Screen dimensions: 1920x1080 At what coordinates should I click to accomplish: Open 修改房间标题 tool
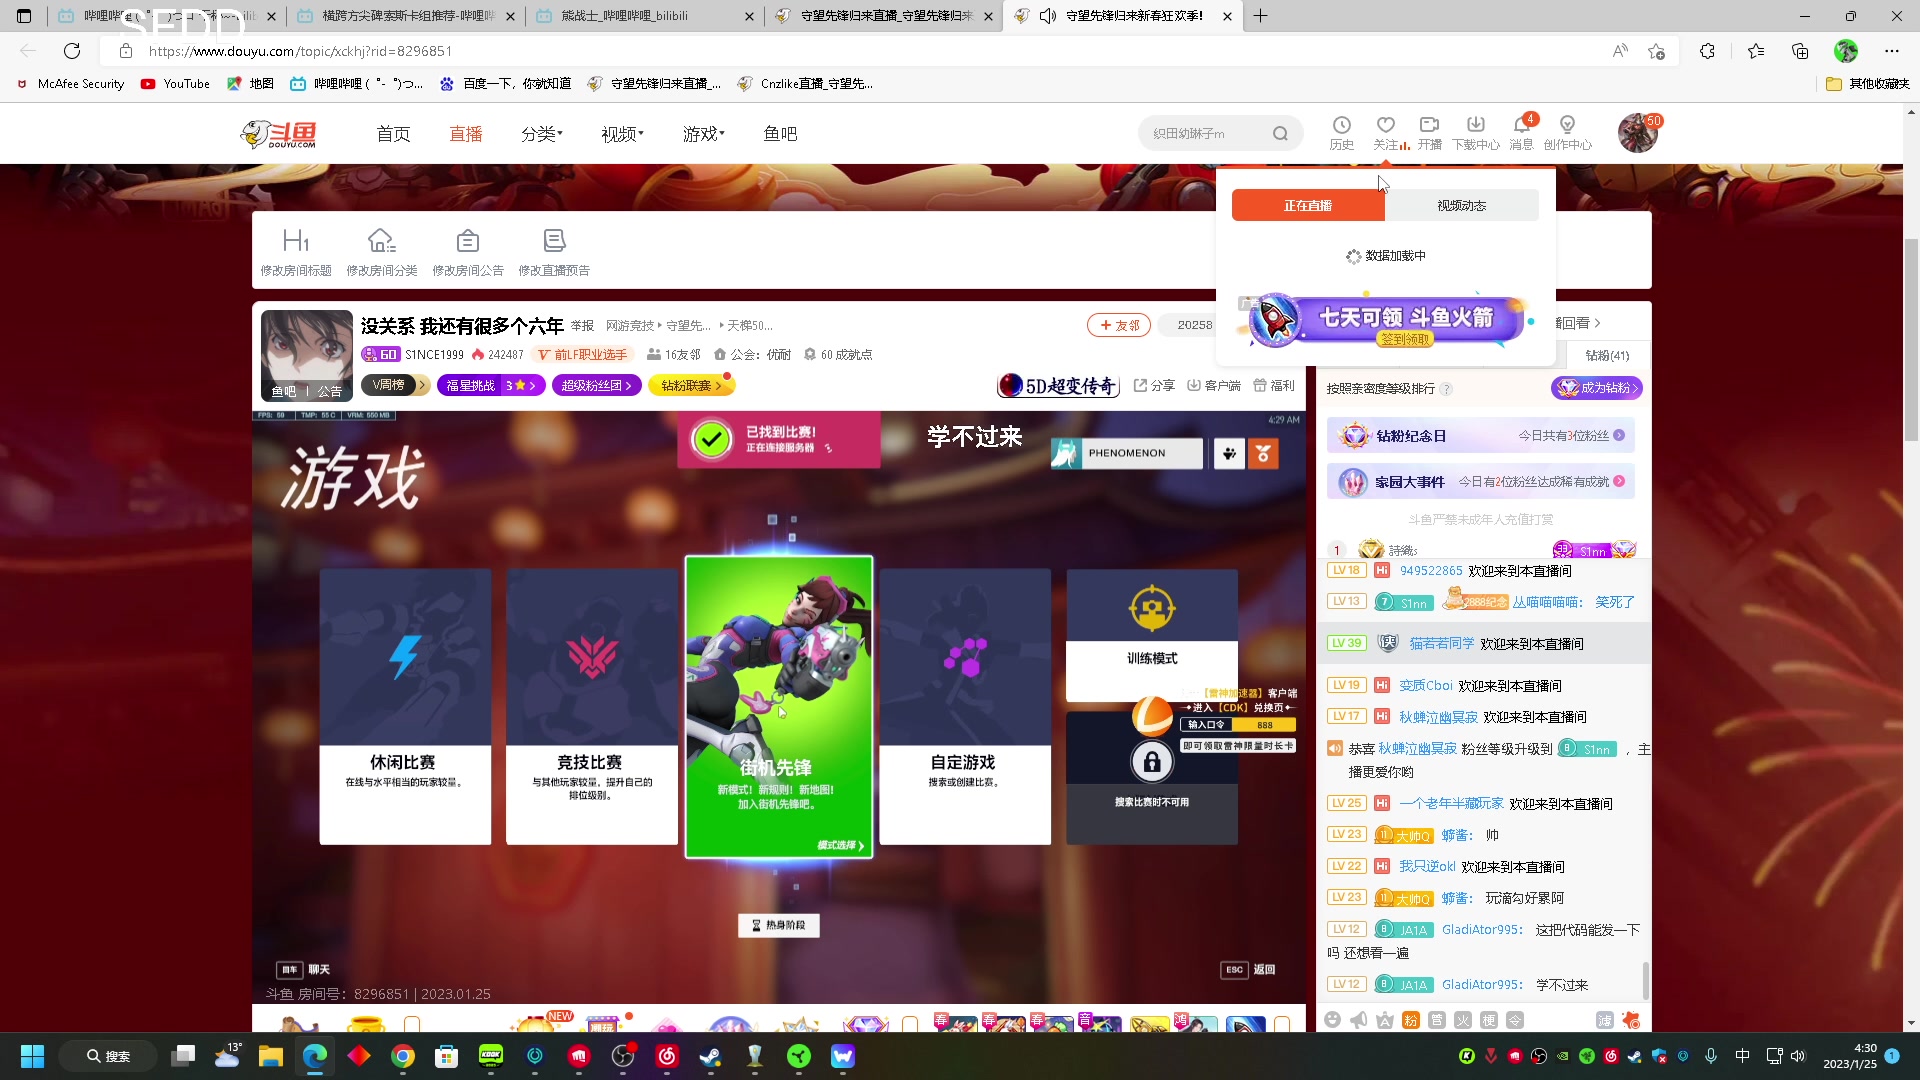296,251
